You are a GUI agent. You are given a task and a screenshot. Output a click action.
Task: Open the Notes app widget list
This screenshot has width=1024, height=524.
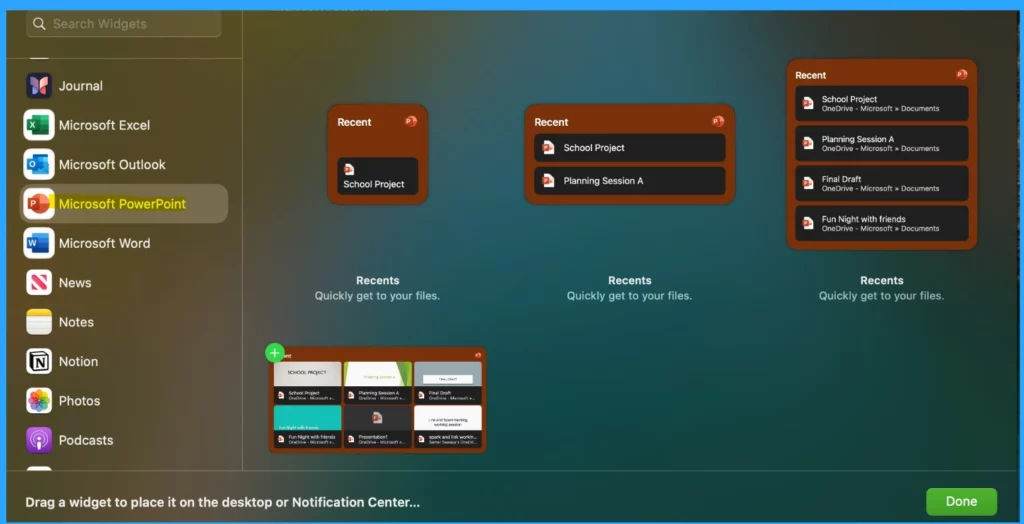[x=39, y=322]
